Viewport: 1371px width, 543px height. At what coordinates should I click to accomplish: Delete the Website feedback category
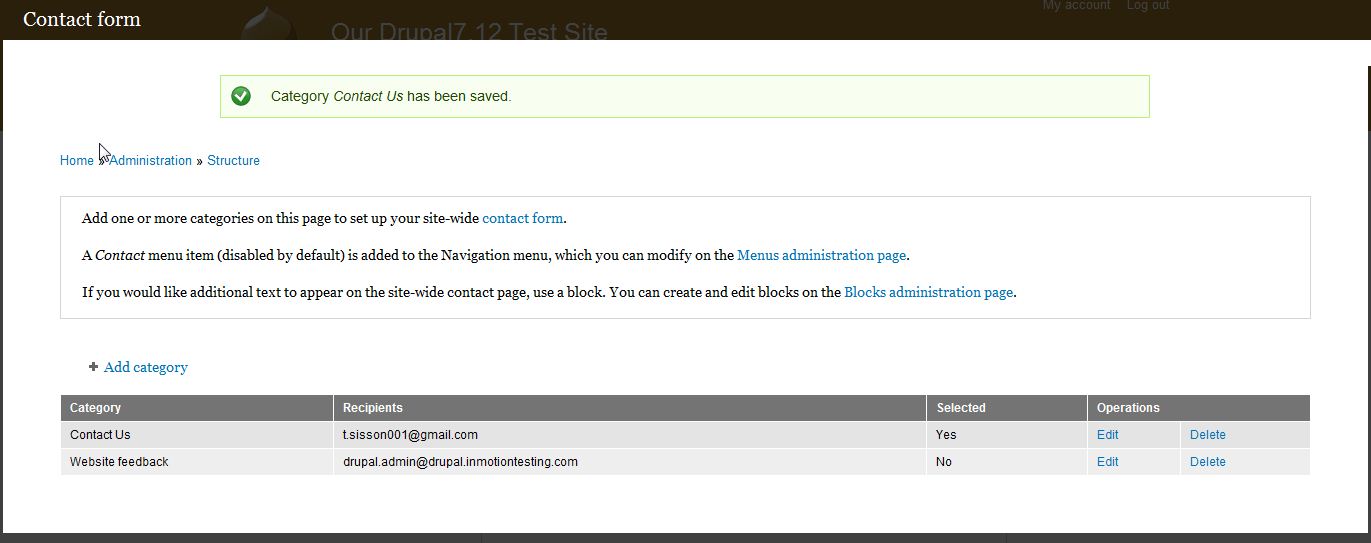pos(1207,462)
